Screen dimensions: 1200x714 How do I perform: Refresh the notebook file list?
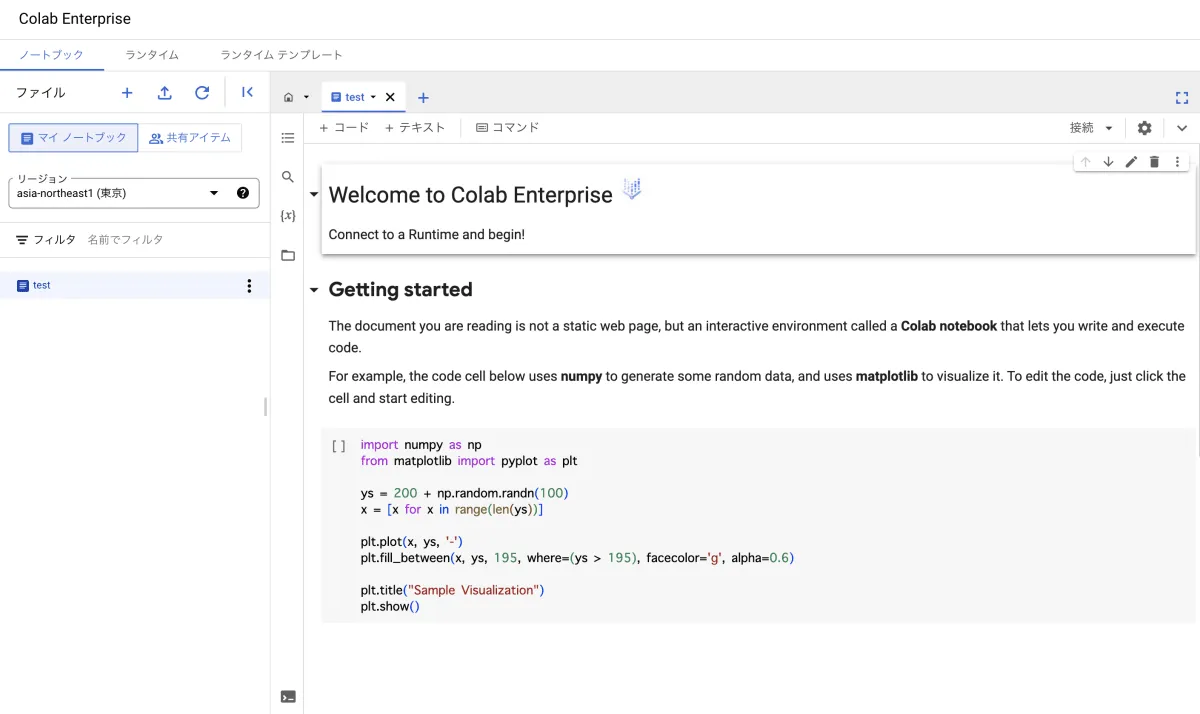point(202,93)
